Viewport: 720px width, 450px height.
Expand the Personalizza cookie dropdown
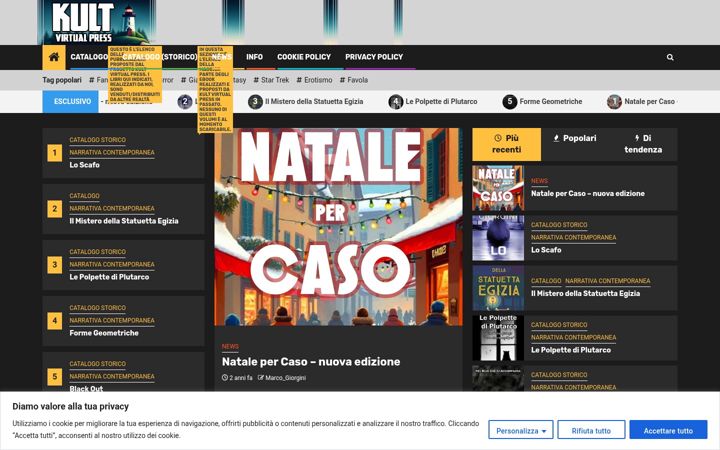click(521, 430)
